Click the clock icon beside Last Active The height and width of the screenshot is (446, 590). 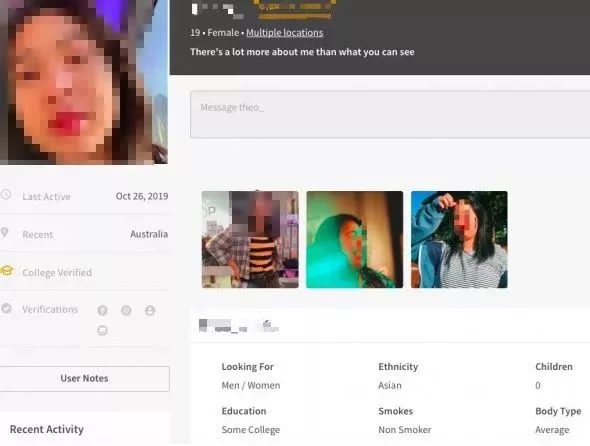[x=5, y=195]
